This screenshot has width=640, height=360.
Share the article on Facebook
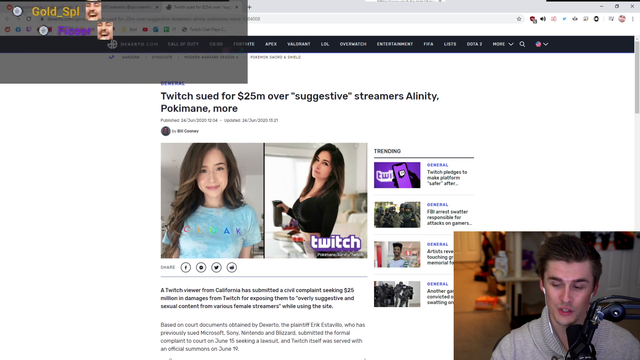(186, 267)
